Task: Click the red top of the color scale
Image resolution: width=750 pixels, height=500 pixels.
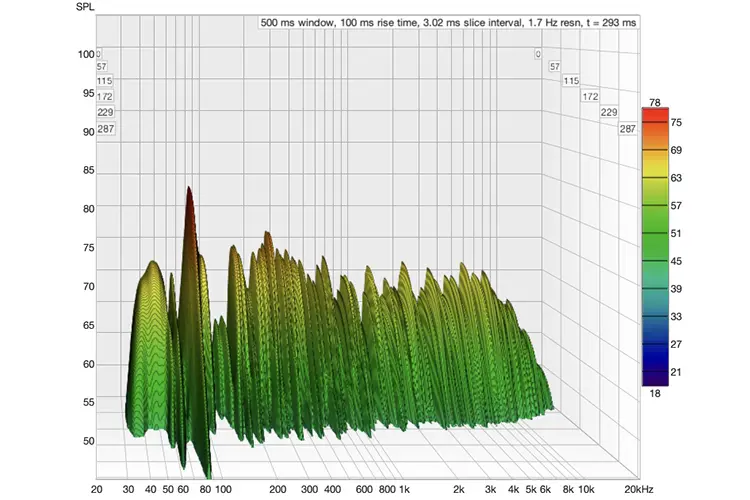Action: 655,115
